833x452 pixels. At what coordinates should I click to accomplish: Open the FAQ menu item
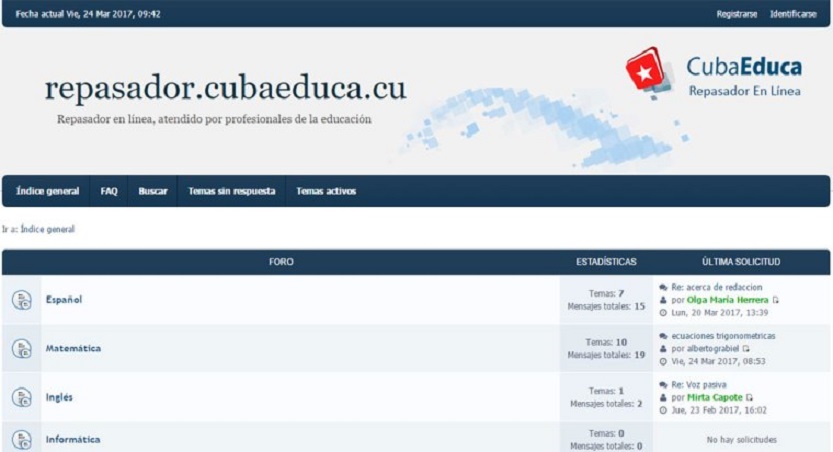point(109,191)
